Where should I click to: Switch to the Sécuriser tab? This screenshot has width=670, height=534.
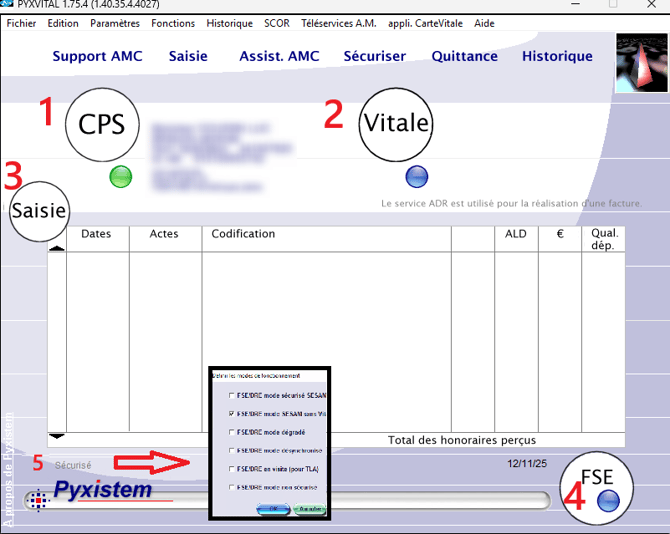375,56
